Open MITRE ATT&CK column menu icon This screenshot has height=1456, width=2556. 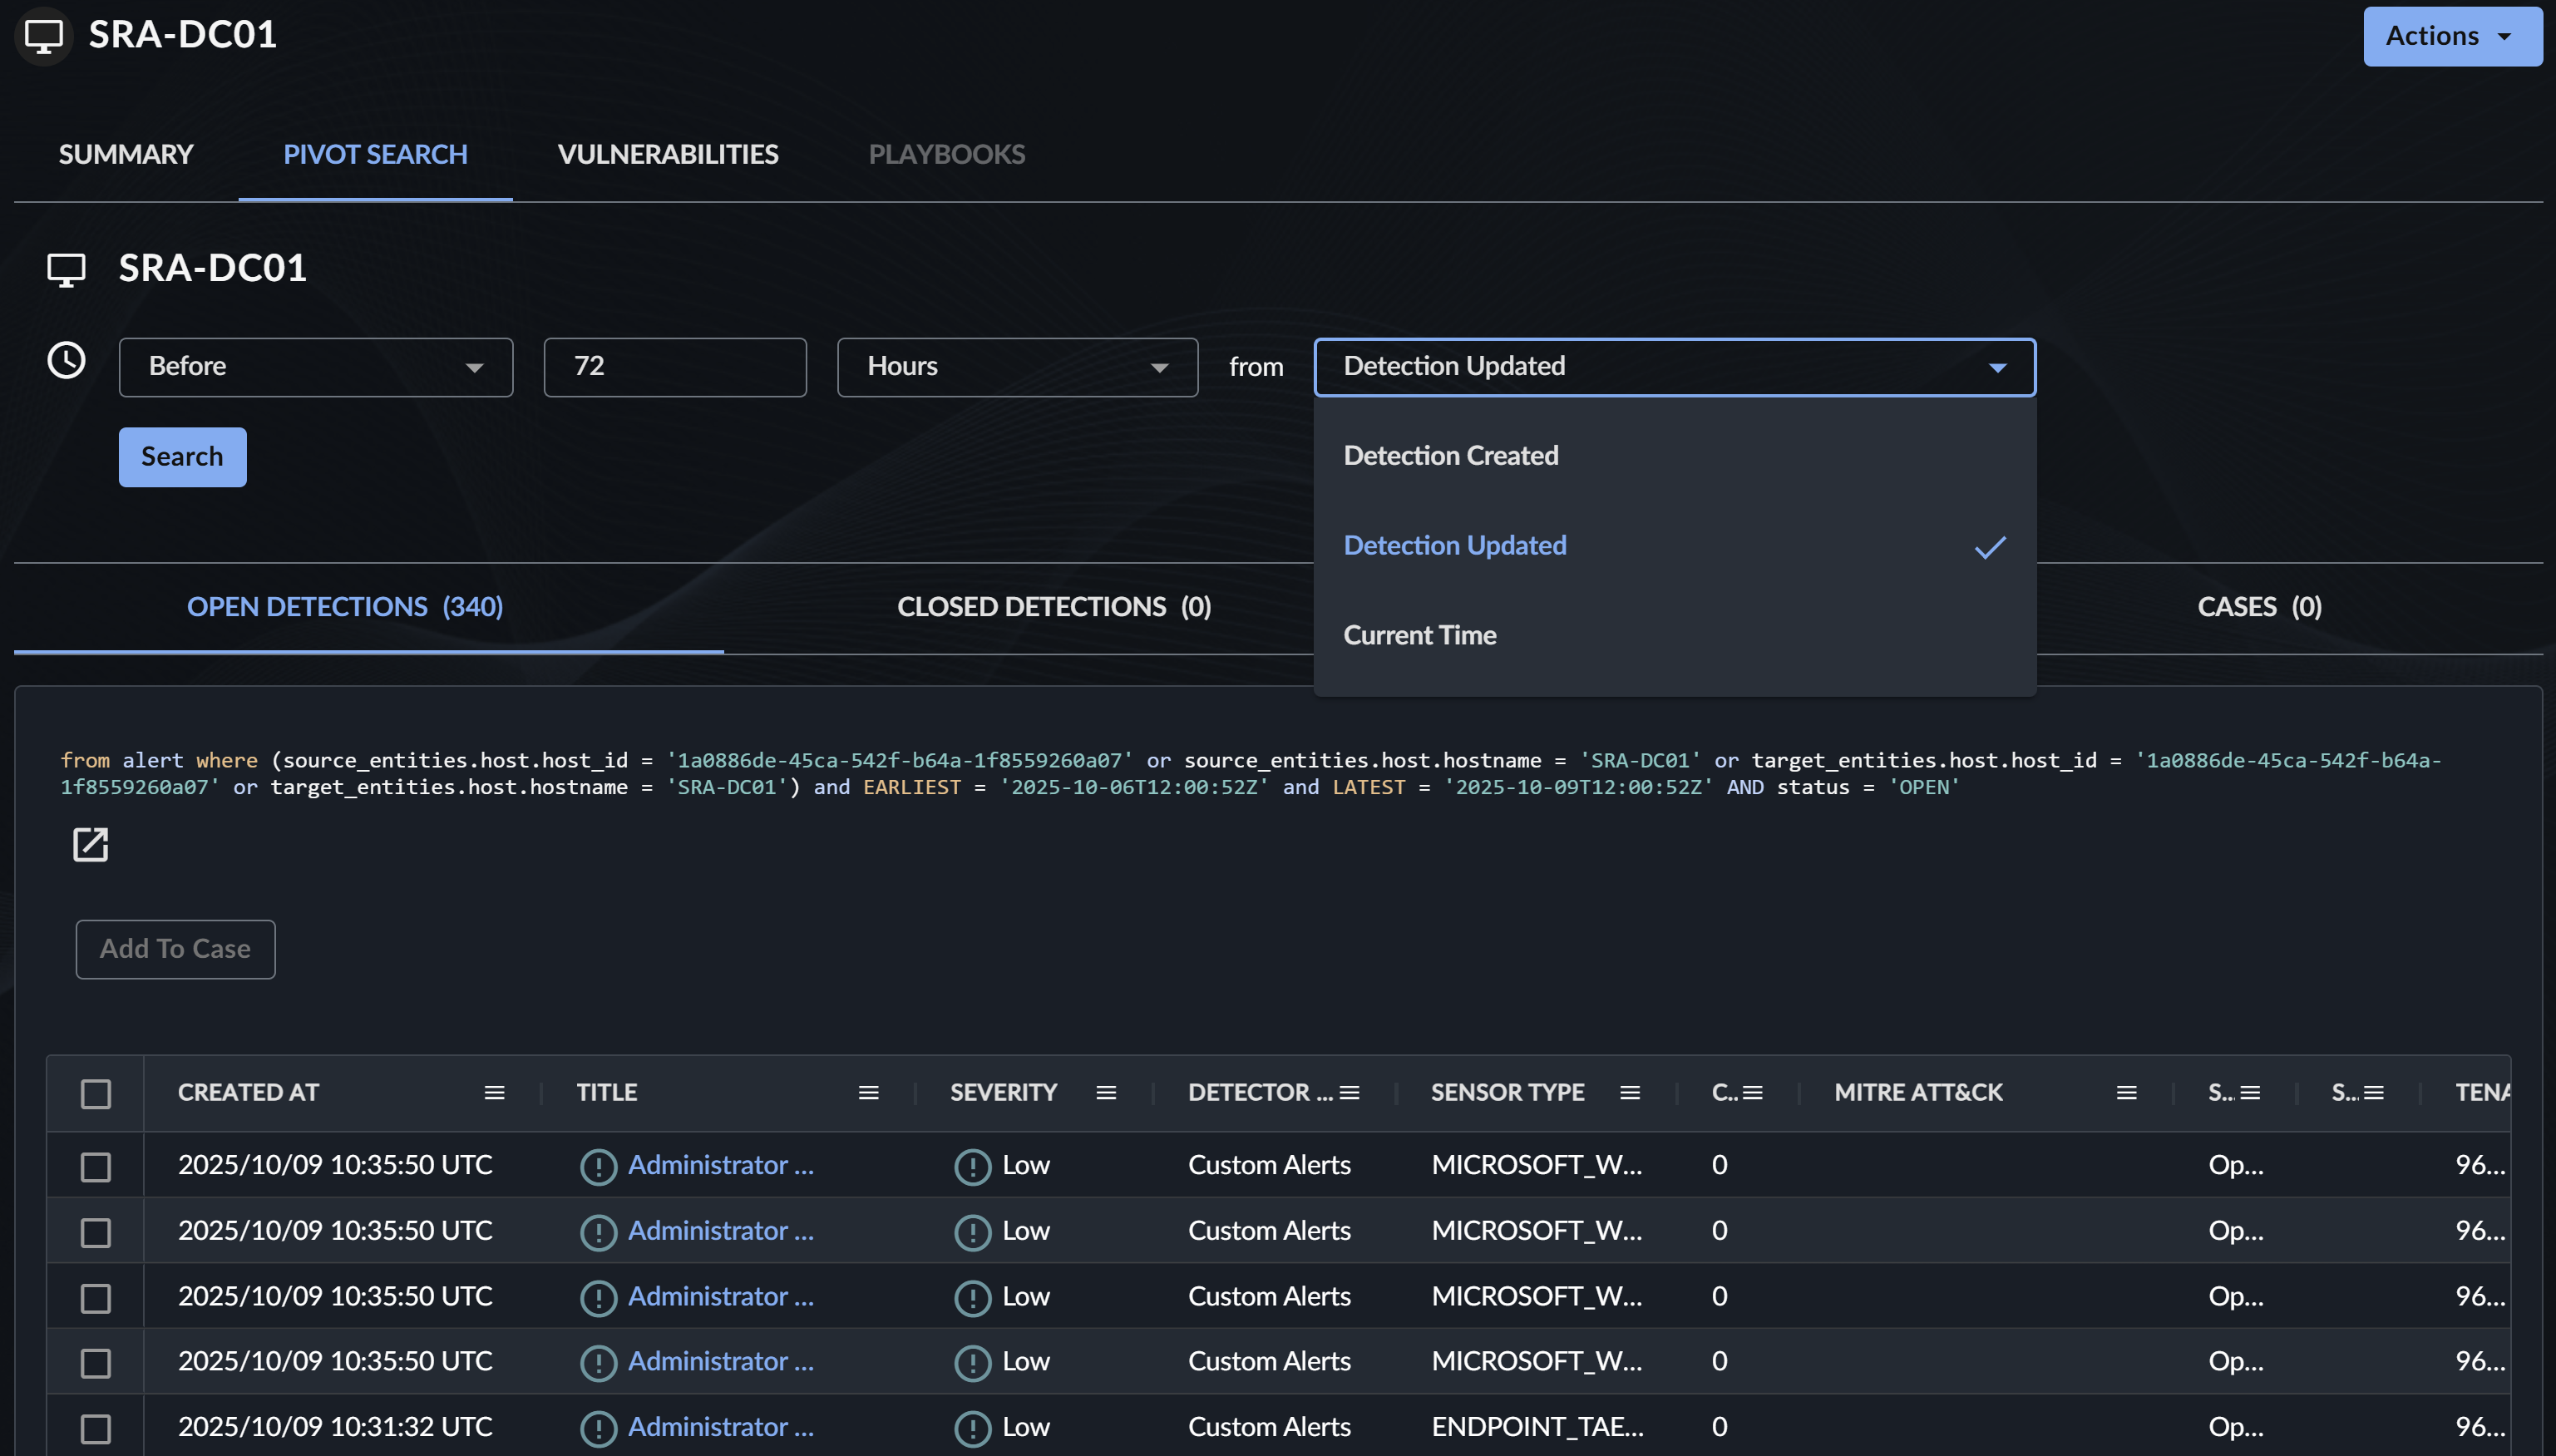click(x=2126, y=1093)
